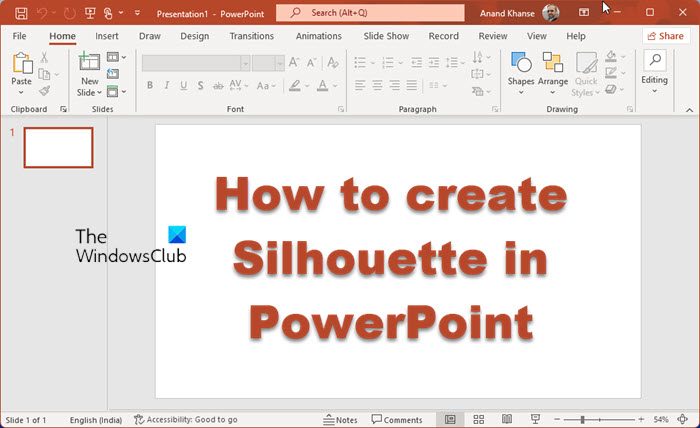
Task: Open the Editing group button
Action: (654, 72)
